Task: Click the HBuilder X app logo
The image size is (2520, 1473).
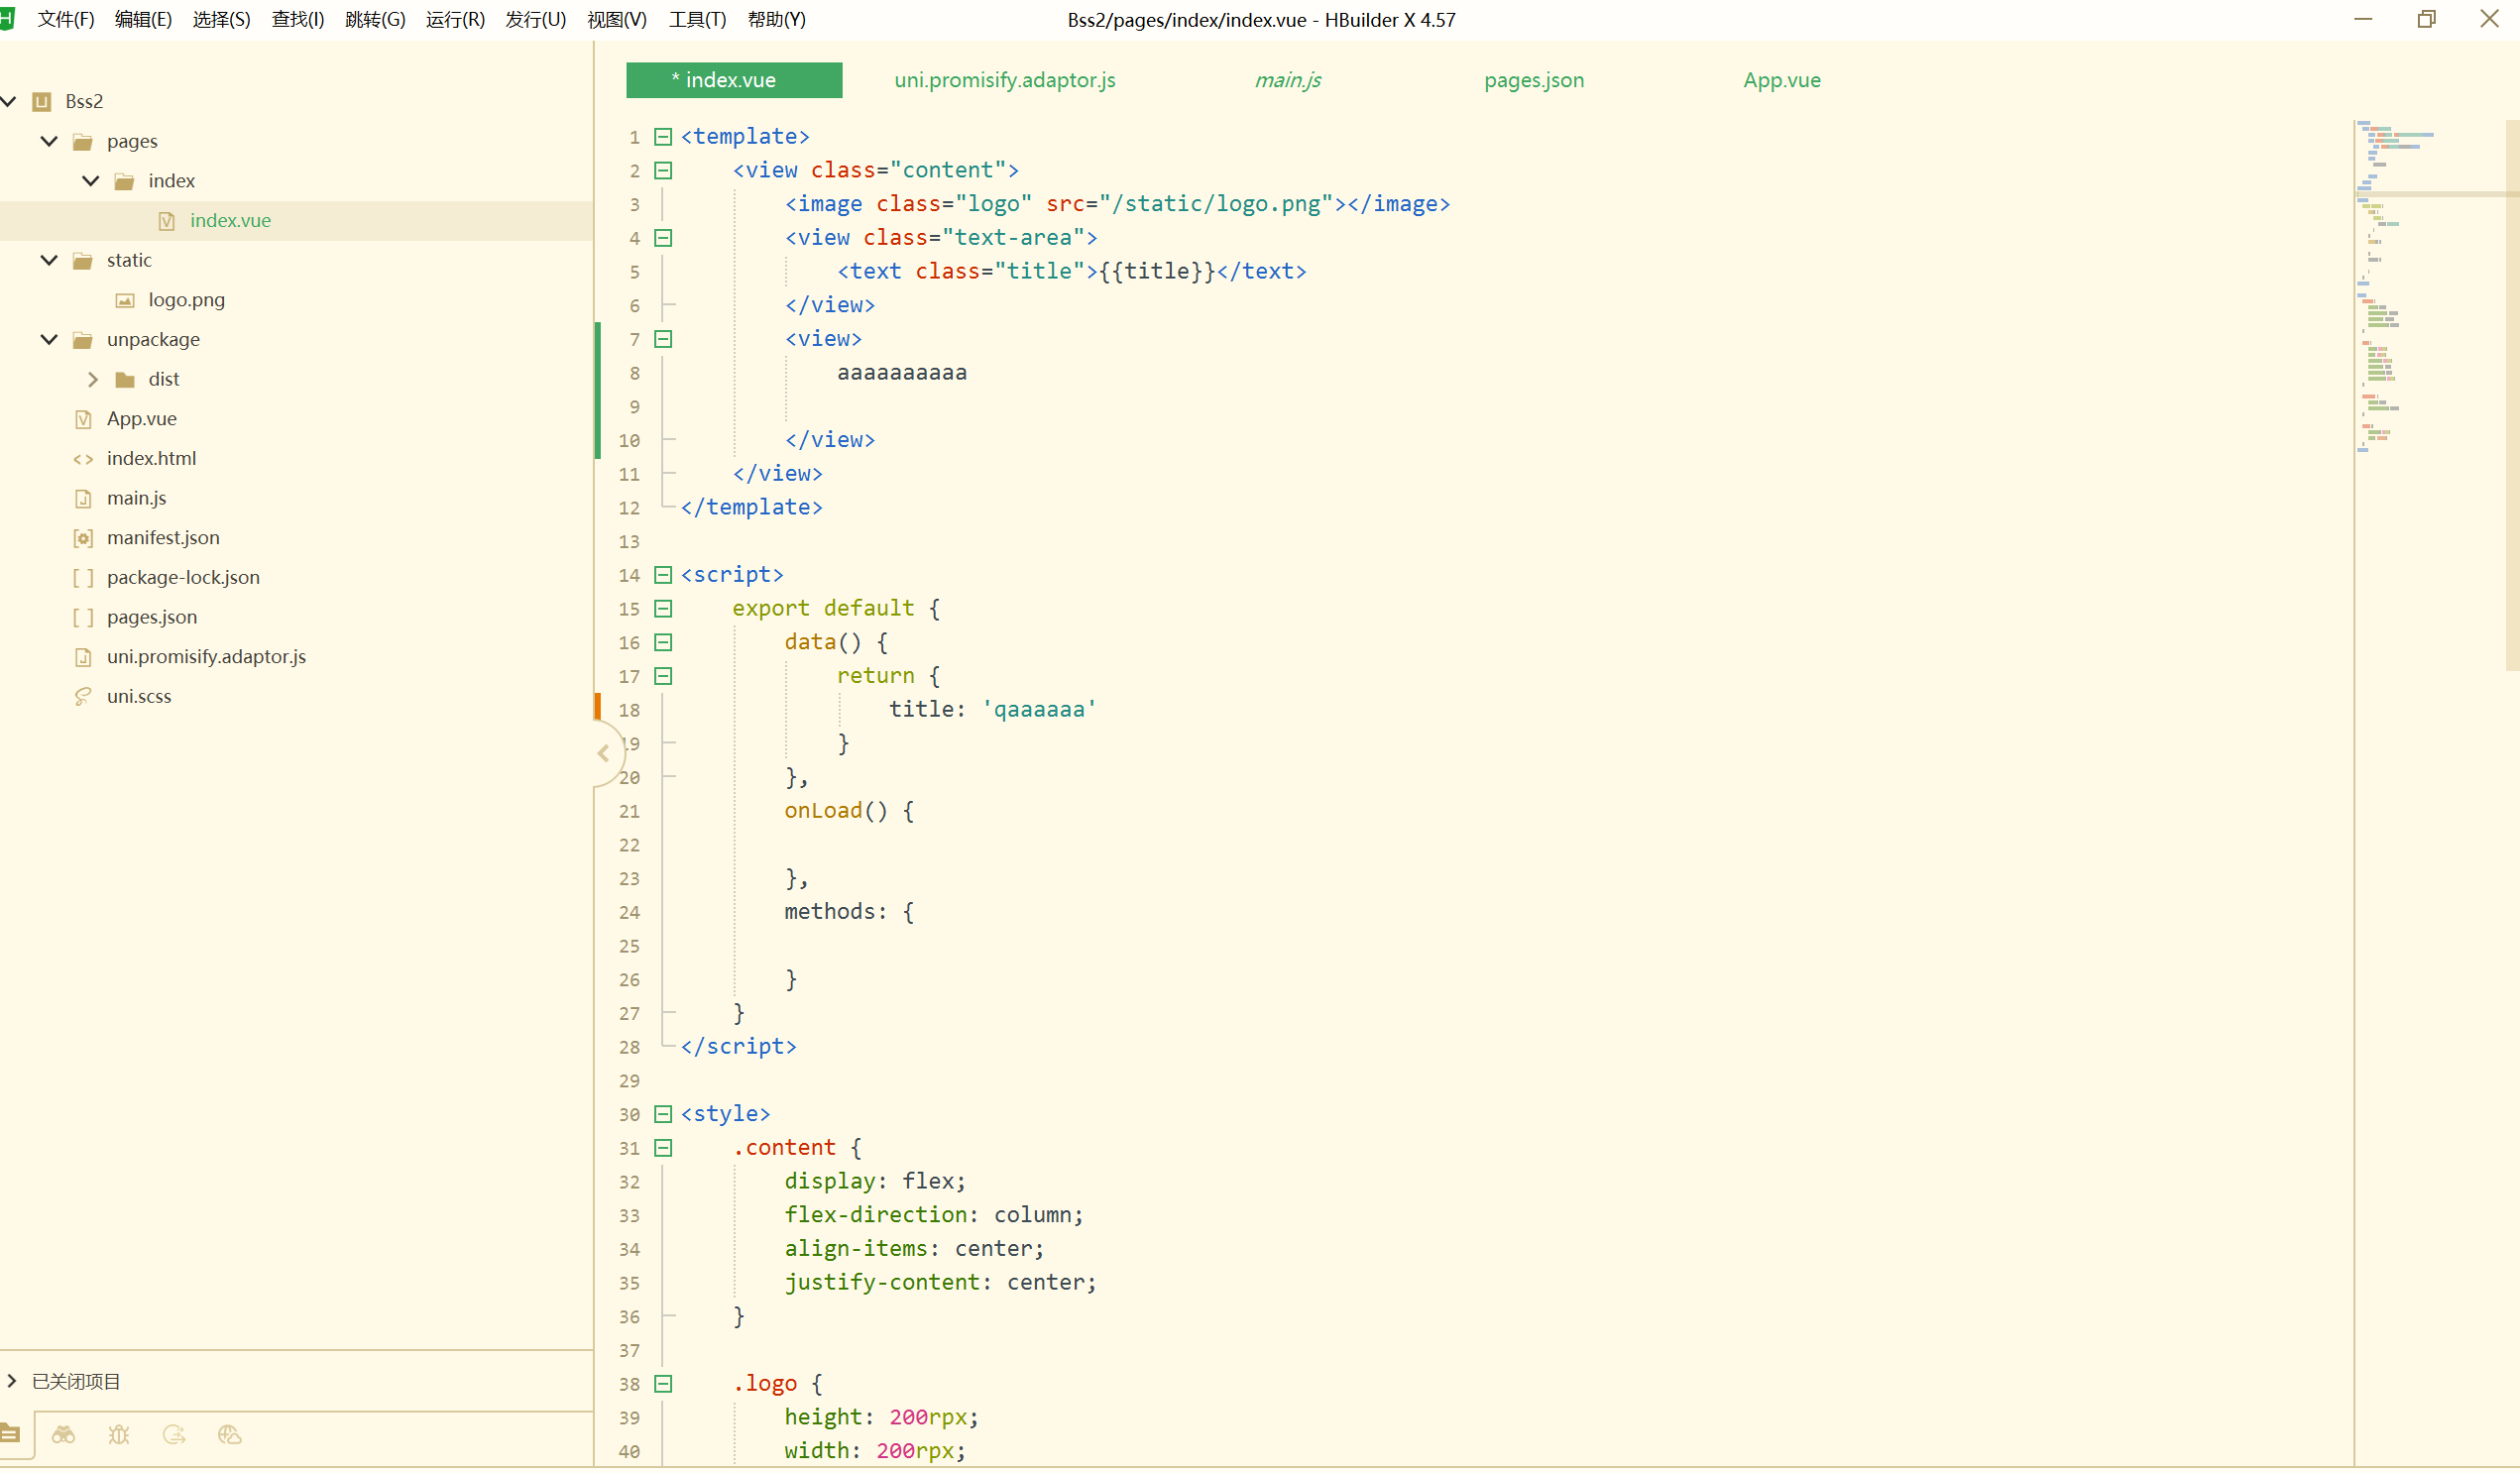Action: point(6,19)
